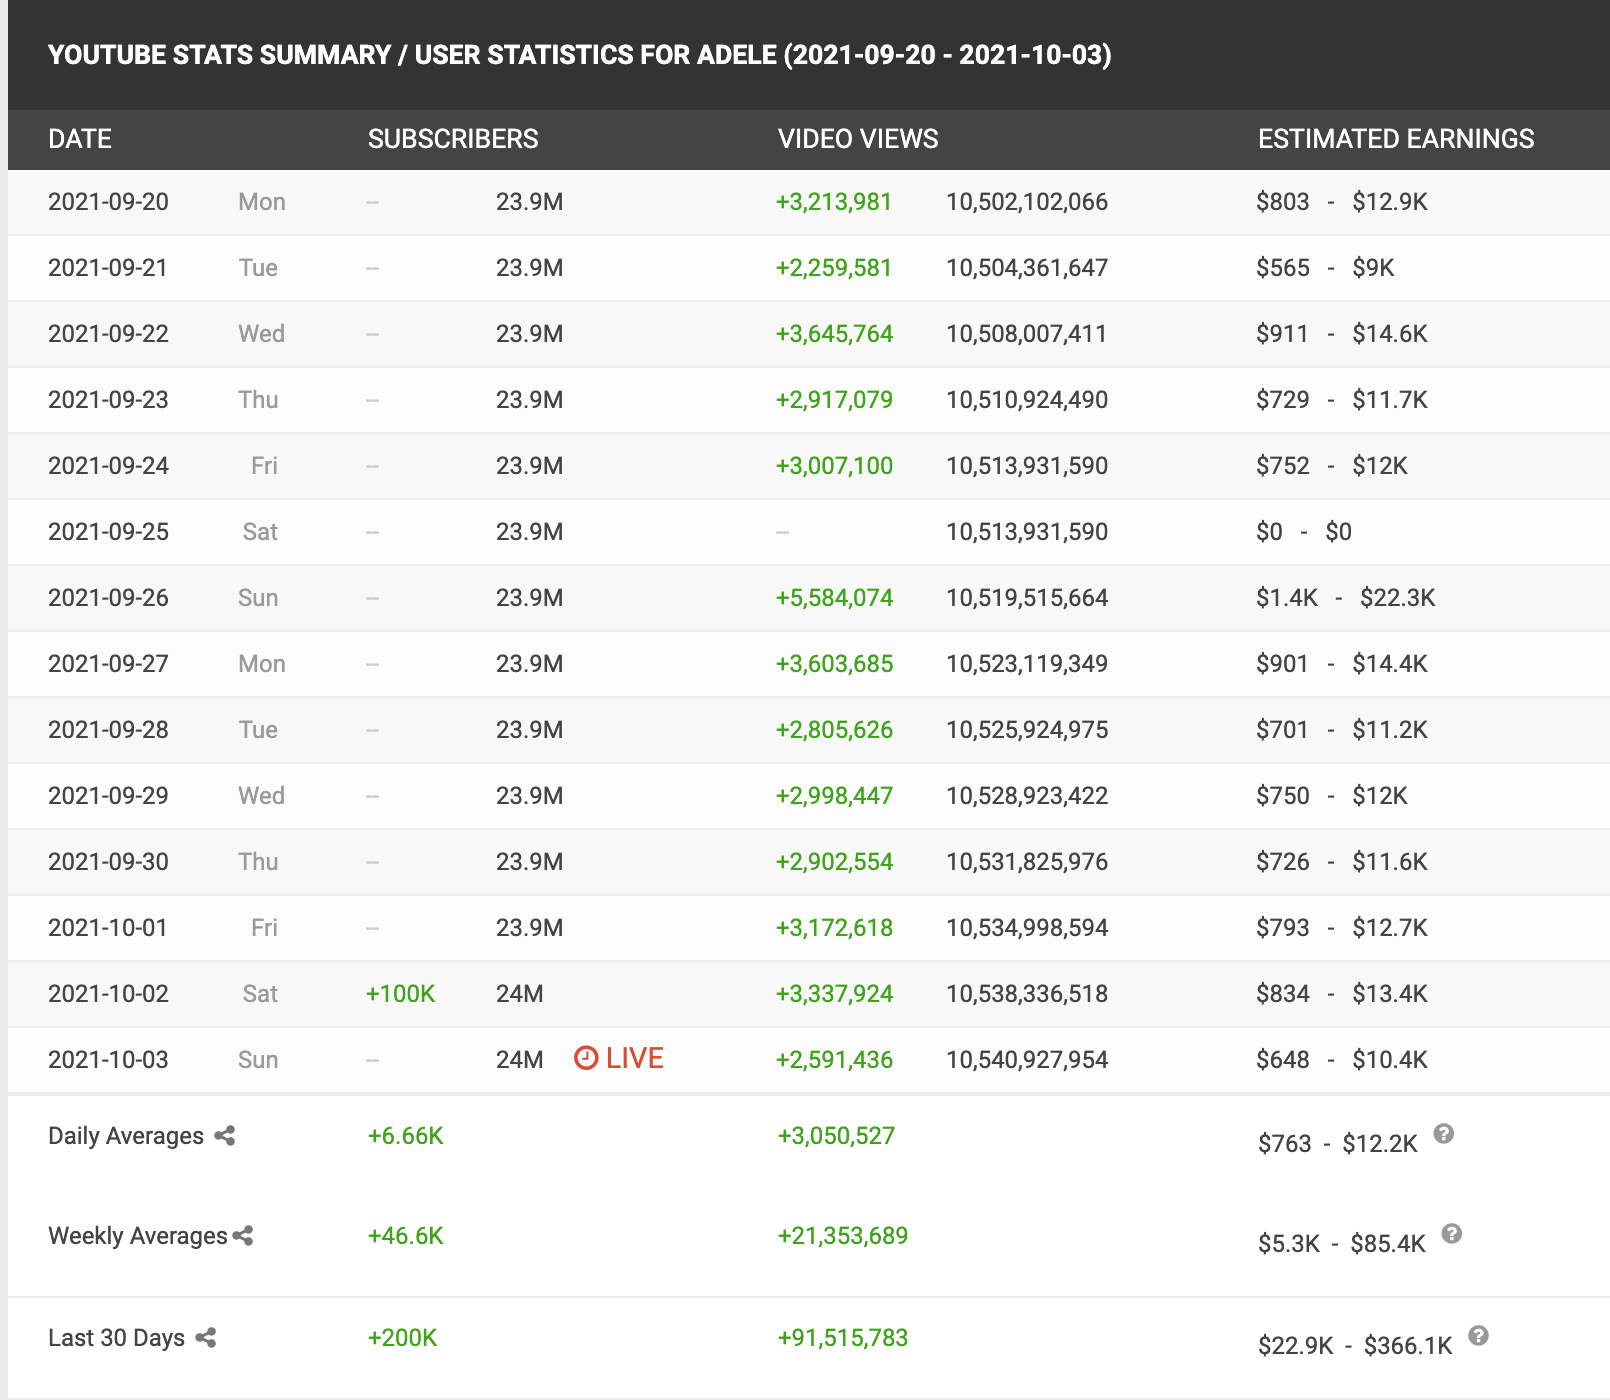Select the date 2021-10-02
The height and width of the screenshot is (1400, 1610).
108,994
